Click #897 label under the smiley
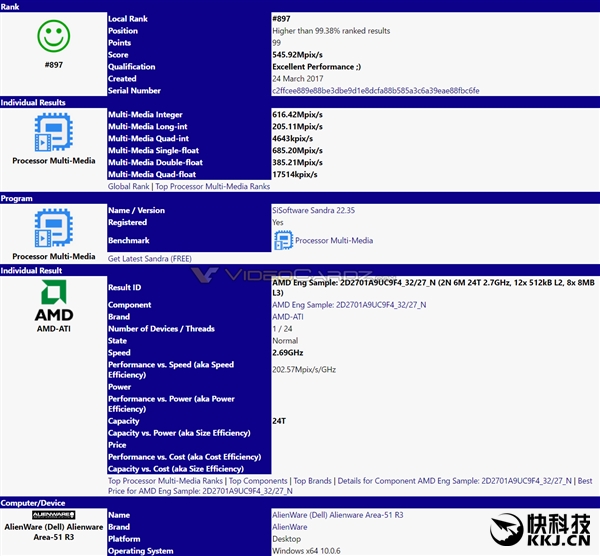600x556 pixels. pos(54,65)
